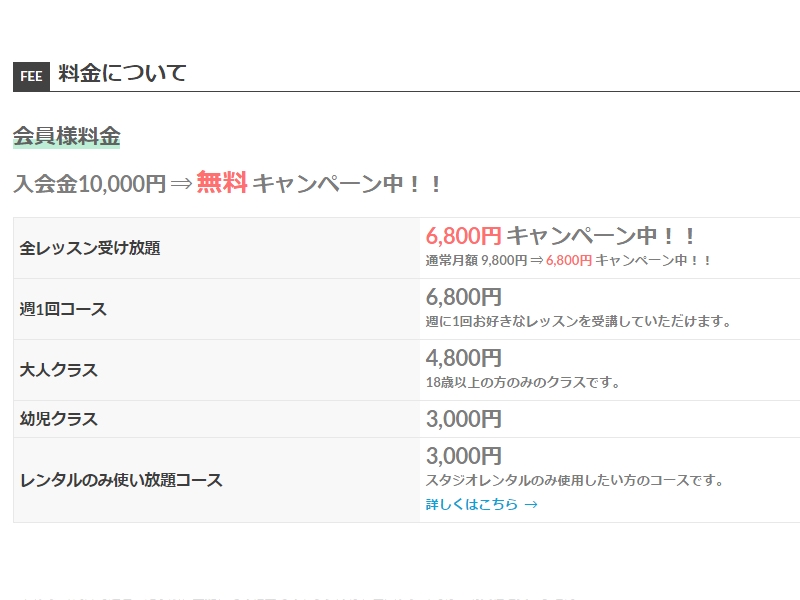Click the large red 6,800円 campaign price
Image resolution: width=800 pixels, height=600 pixels.
[463, 236]
